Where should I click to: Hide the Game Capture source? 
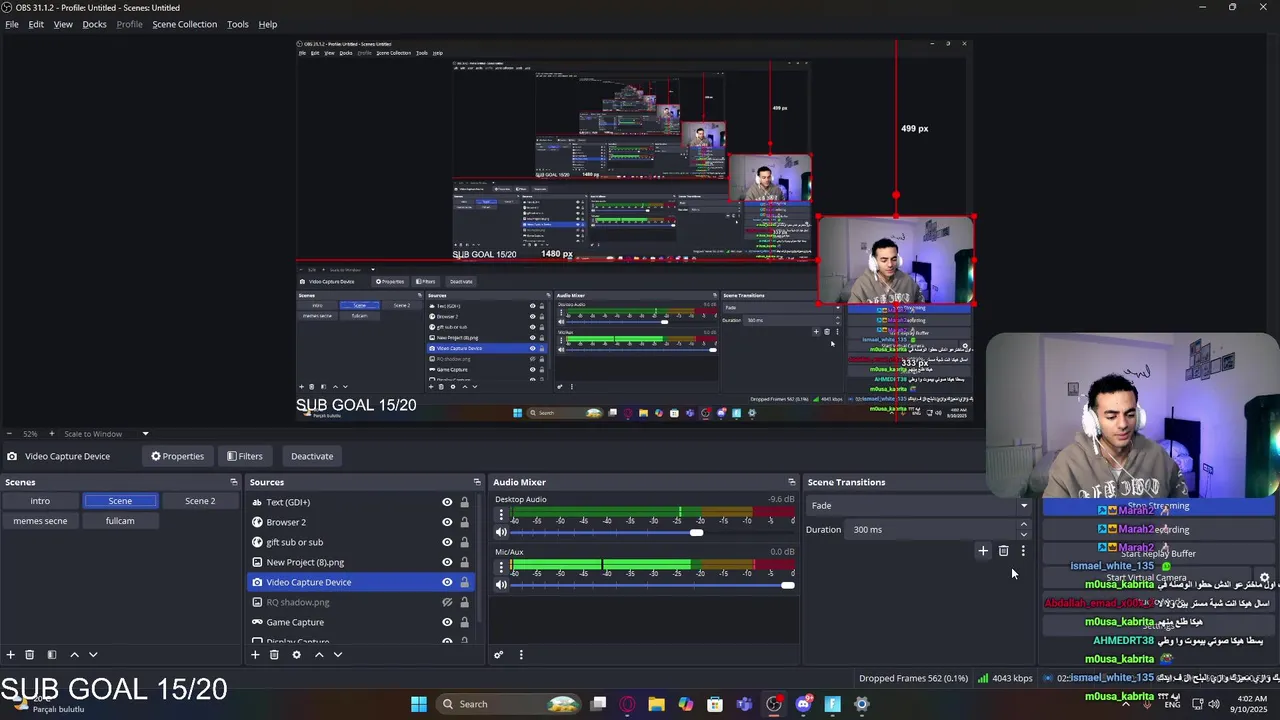(x=447, y=622)
